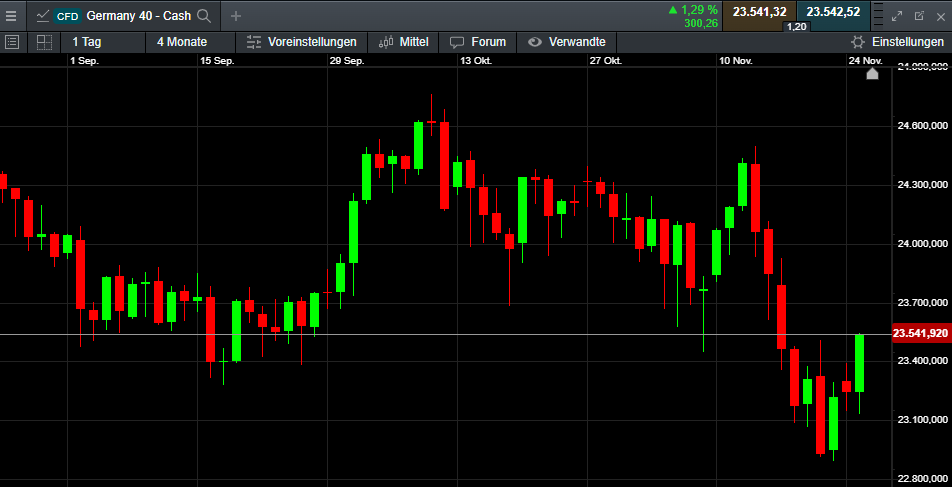The image size is (952, 487).
Task: Click the sell price 23.541,32 button
Action: 759,12
